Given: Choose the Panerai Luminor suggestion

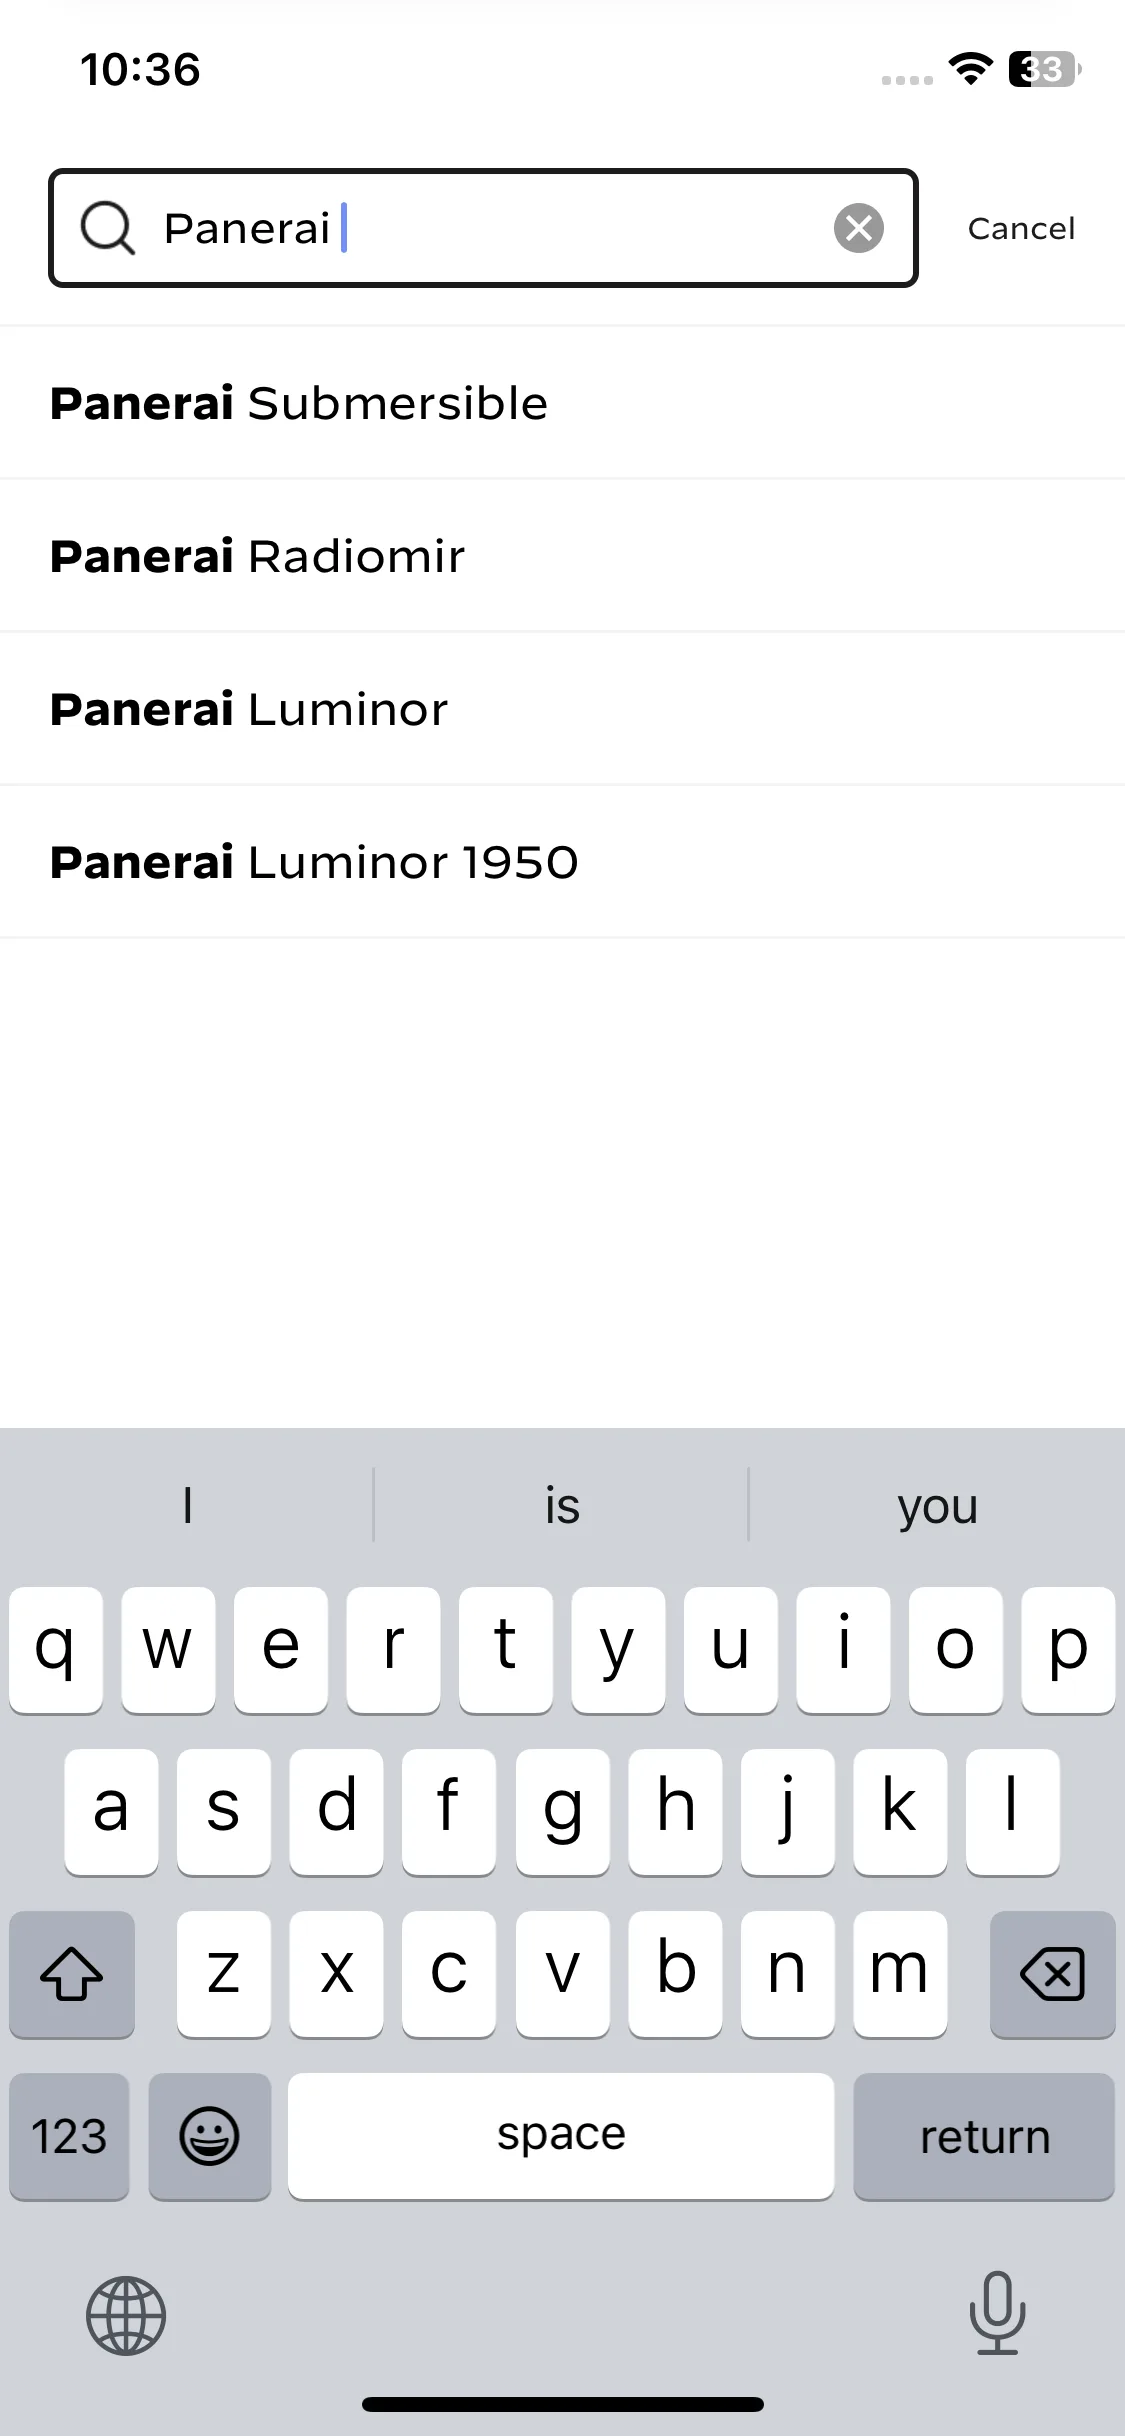Looking at the screenshot, I should (x=562, y=709).
